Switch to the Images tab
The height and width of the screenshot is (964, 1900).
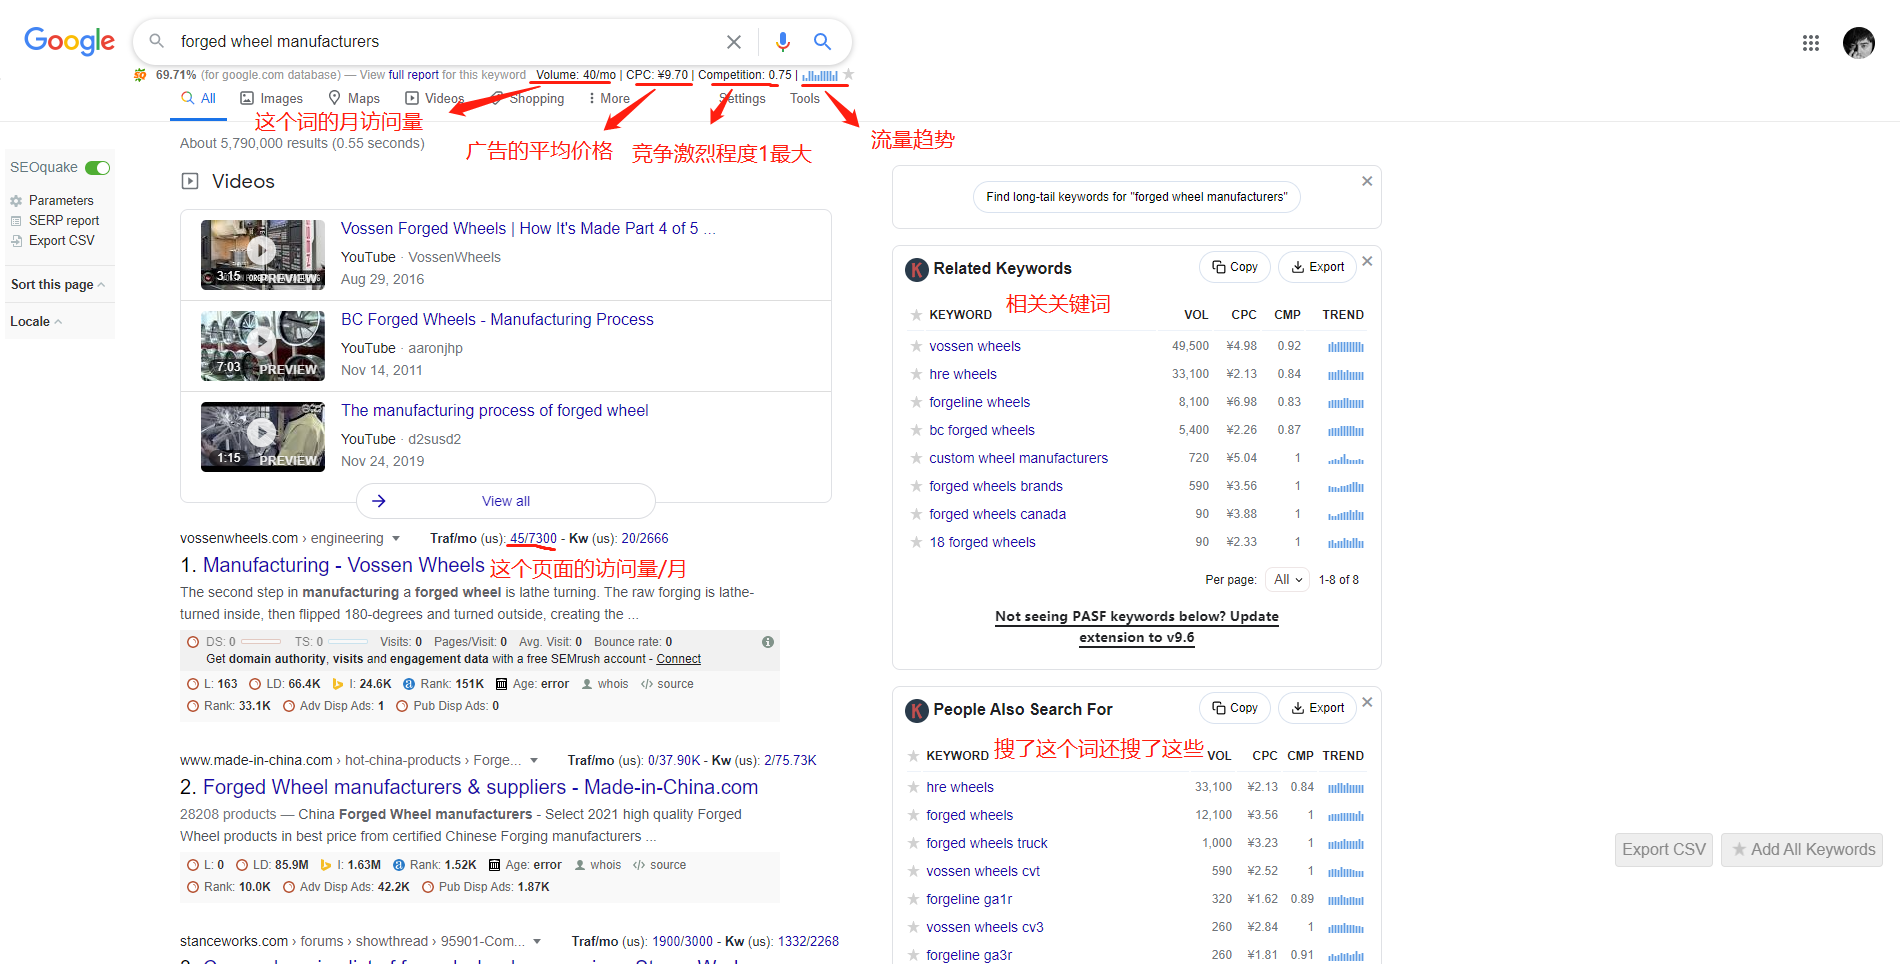tap(271, 99)
